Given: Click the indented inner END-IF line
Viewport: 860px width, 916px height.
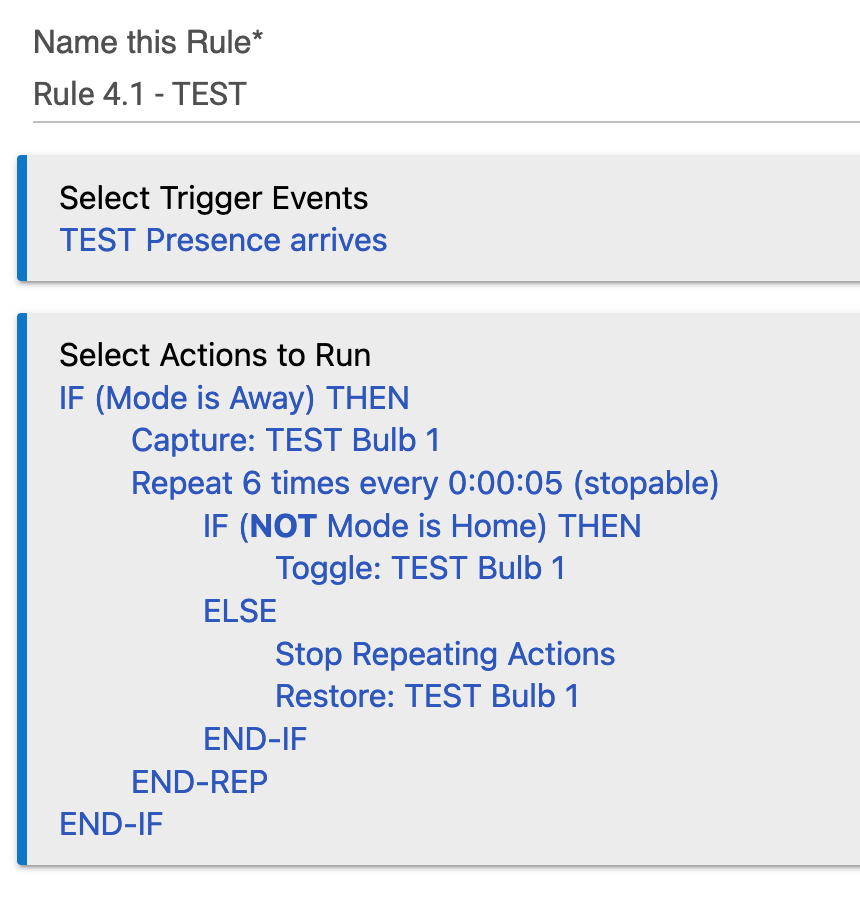Looking at the screenshot, I should [255, 739].
